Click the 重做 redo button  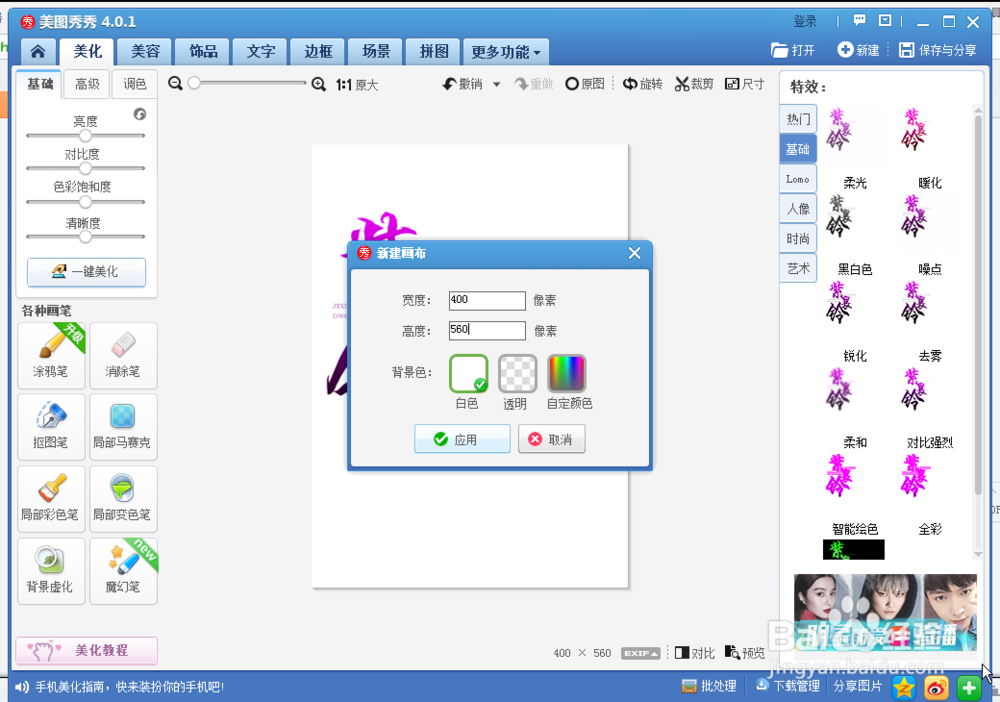[x=534, y=84]
